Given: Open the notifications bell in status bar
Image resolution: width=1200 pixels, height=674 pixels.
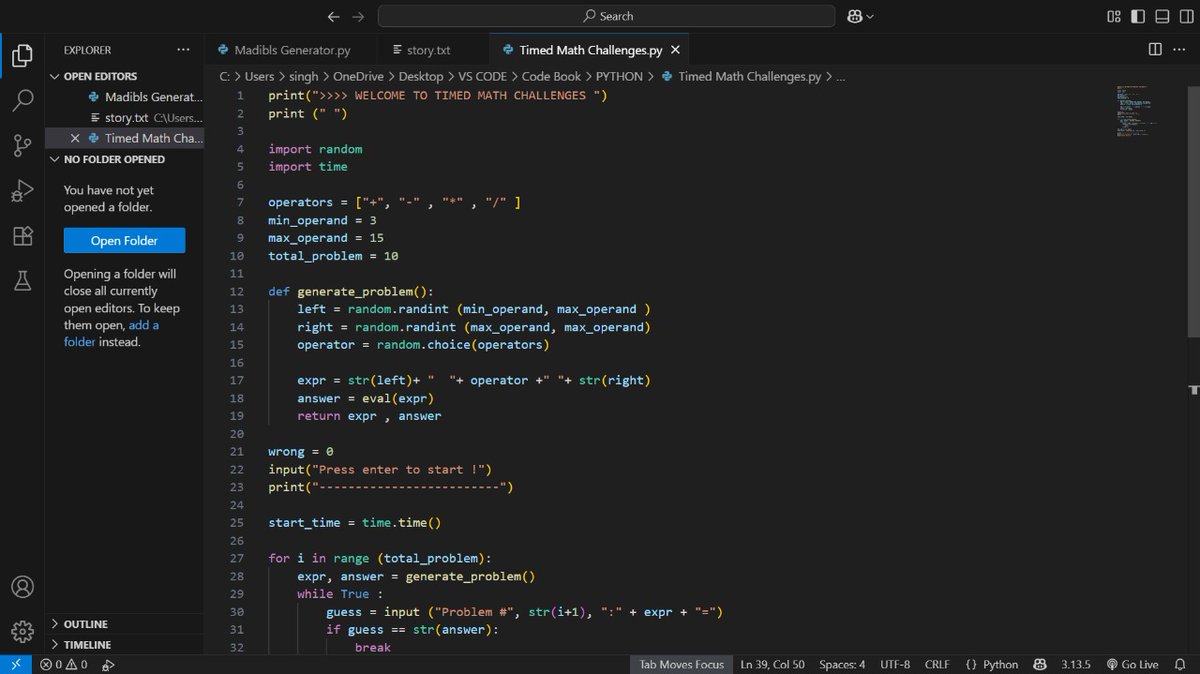Looking at the screenshot, I should (1182, 664).
